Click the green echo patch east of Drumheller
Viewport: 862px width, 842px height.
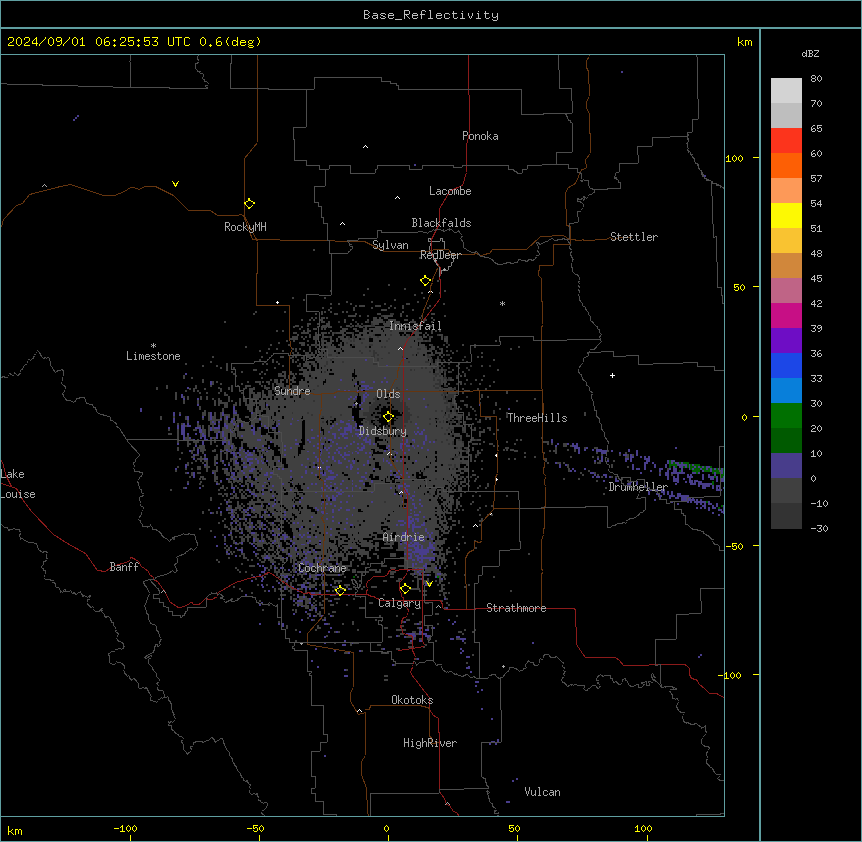point(695,468)
